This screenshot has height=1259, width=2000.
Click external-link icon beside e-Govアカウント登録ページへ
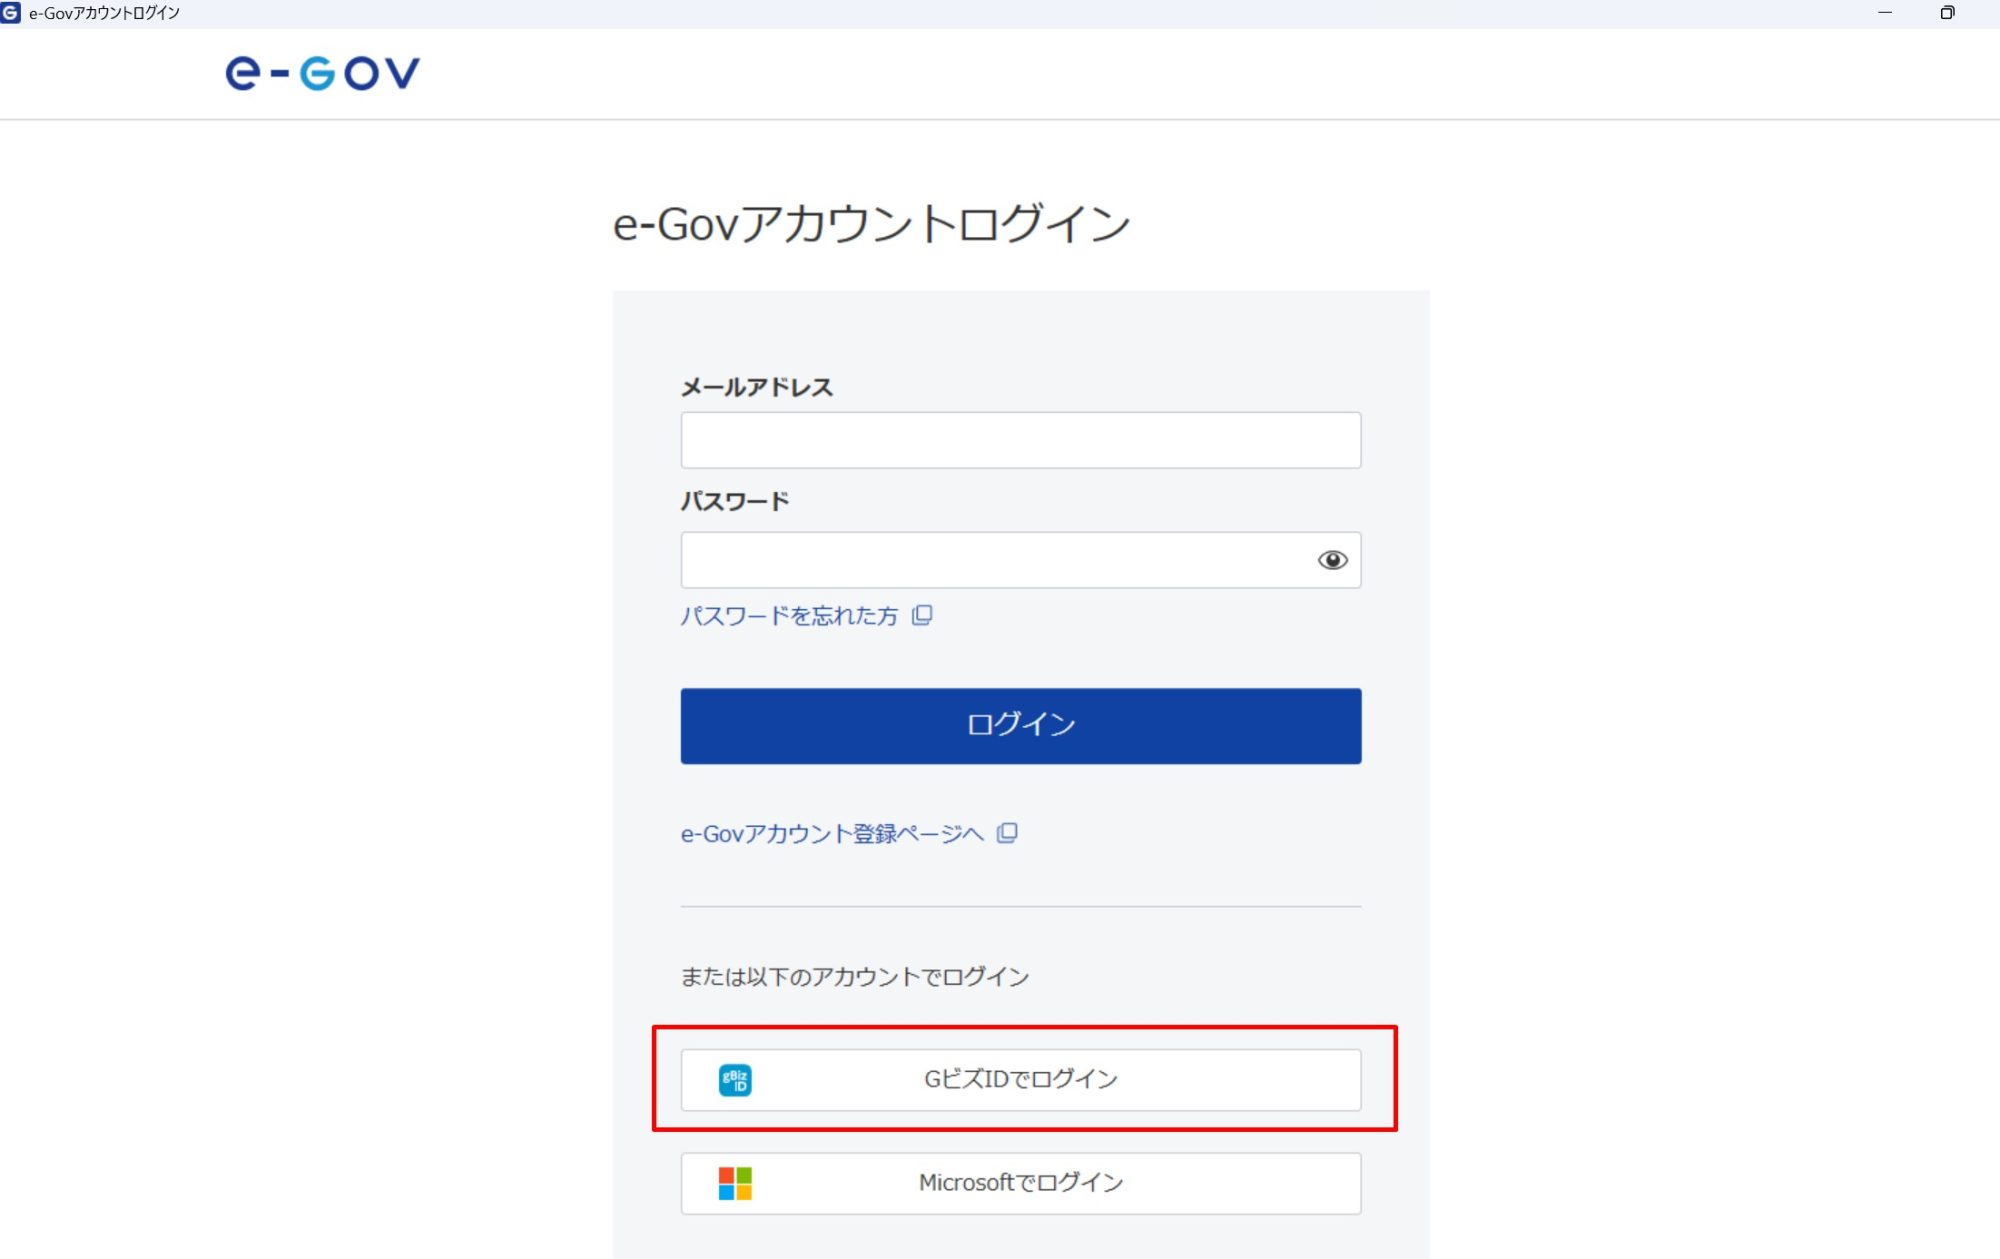[1007, 833]
